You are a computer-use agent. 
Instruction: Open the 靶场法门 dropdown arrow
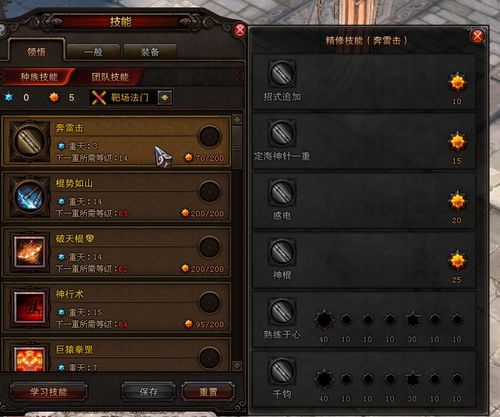click(165, 98)
